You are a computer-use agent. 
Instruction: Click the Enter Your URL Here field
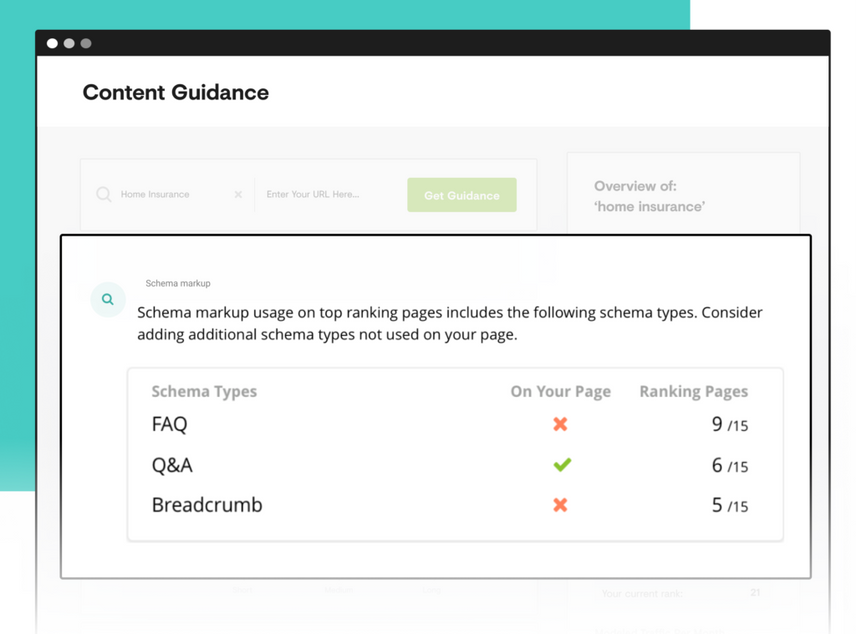(x=313, y=194)
